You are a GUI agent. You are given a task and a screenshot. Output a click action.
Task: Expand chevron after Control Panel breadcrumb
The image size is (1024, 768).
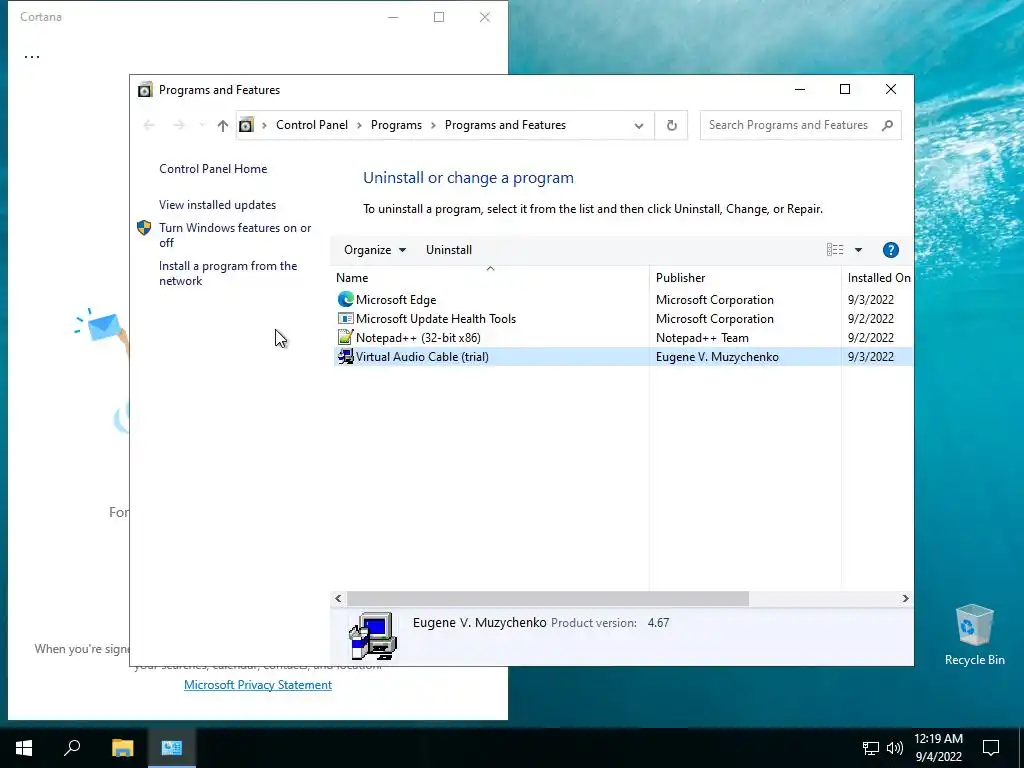tap(359, 125)
